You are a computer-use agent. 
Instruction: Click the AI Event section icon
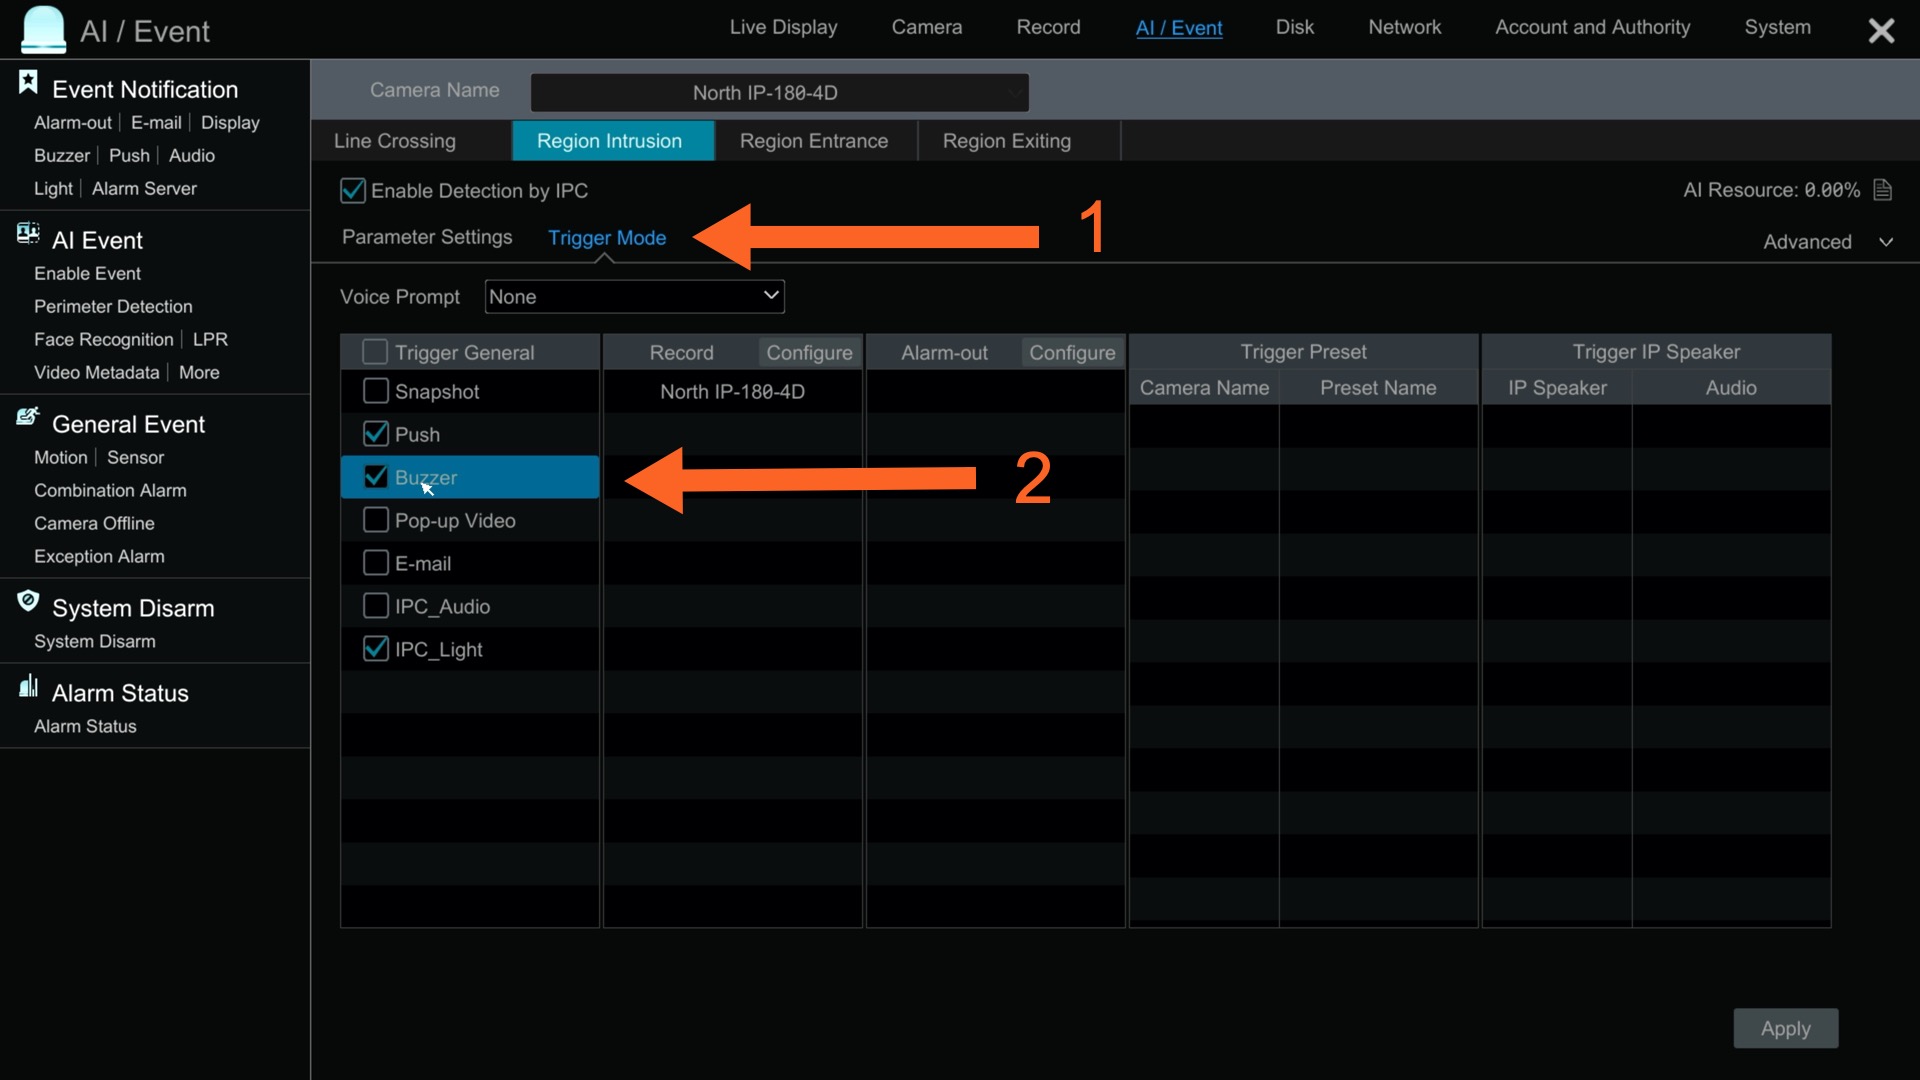pyautogui.click(x=28, y=234)
